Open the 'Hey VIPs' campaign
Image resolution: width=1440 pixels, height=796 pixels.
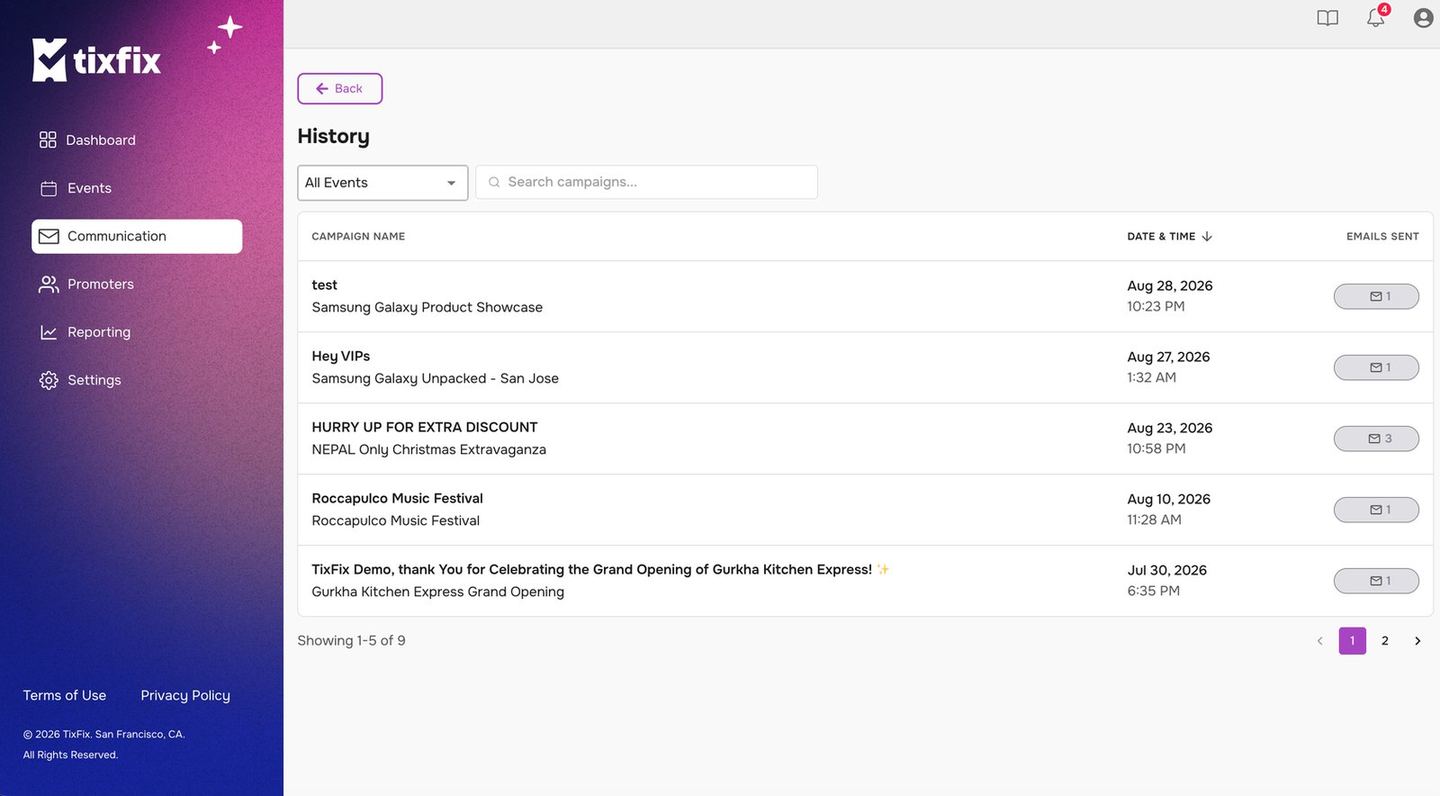click(x=341, y=356)
